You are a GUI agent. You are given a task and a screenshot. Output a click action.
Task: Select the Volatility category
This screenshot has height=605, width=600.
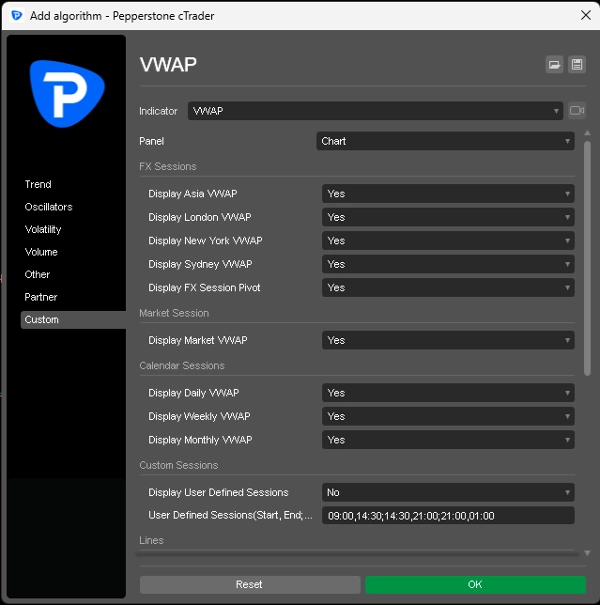point(43,230)
